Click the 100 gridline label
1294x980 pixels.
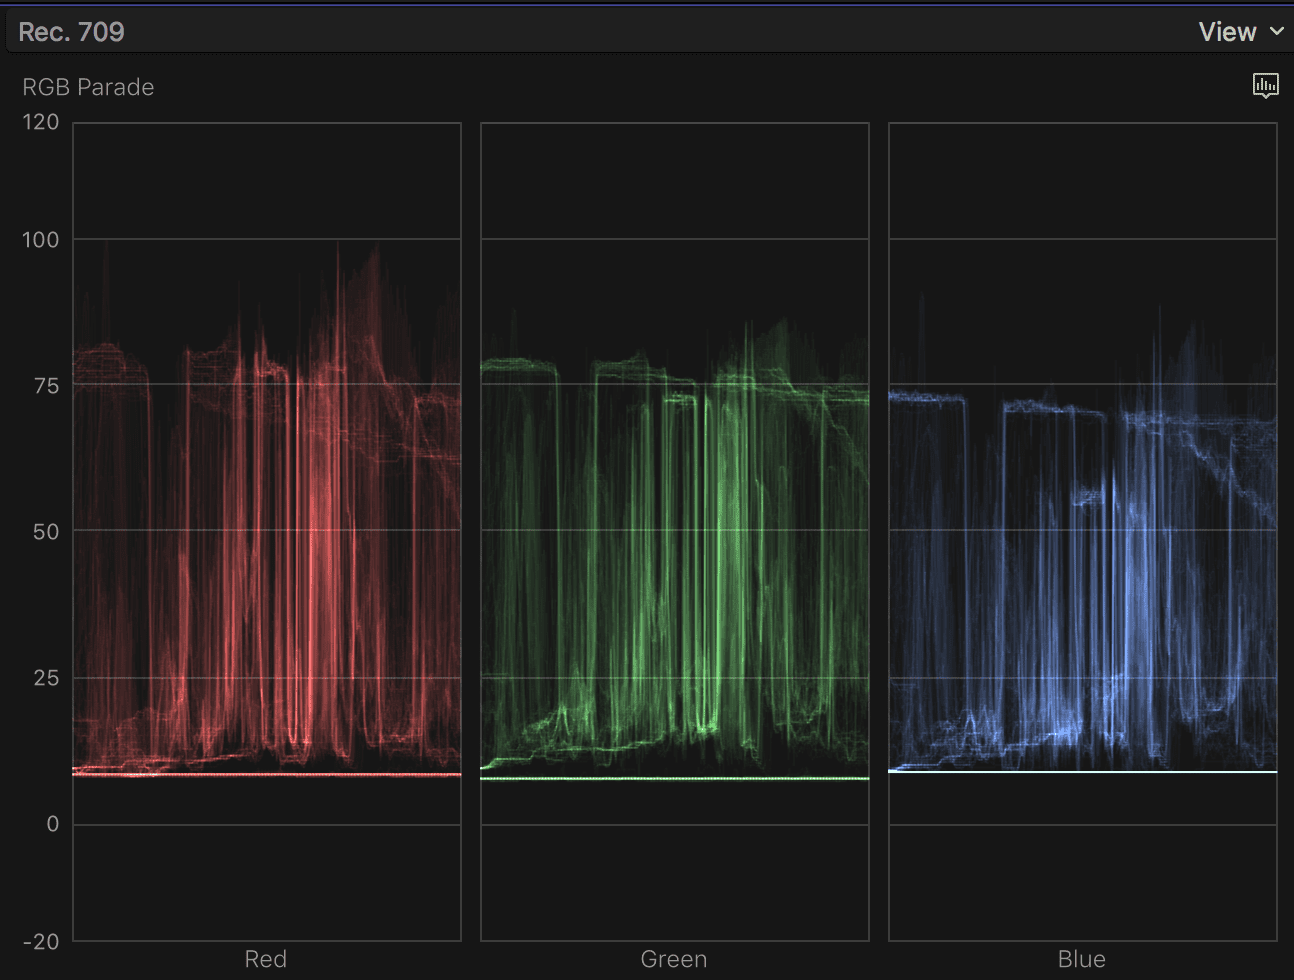coord(41,239)
